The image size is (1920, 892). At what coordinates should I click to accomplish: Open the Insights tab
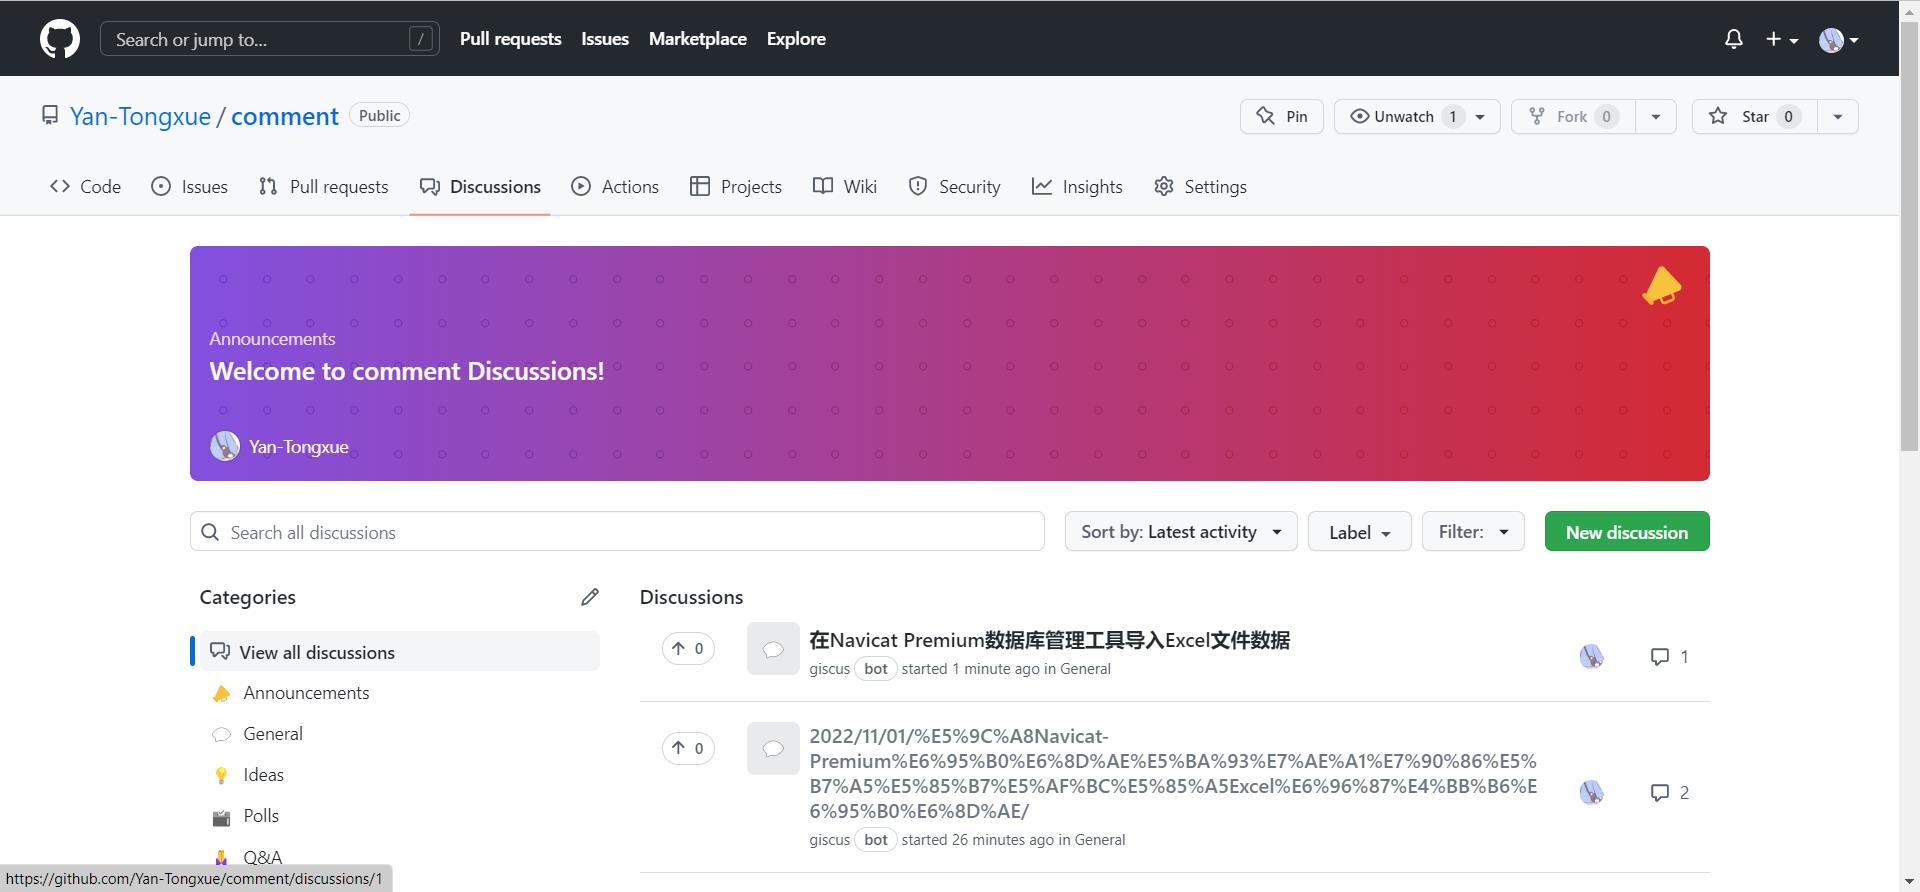click(x=1077, y=187)
